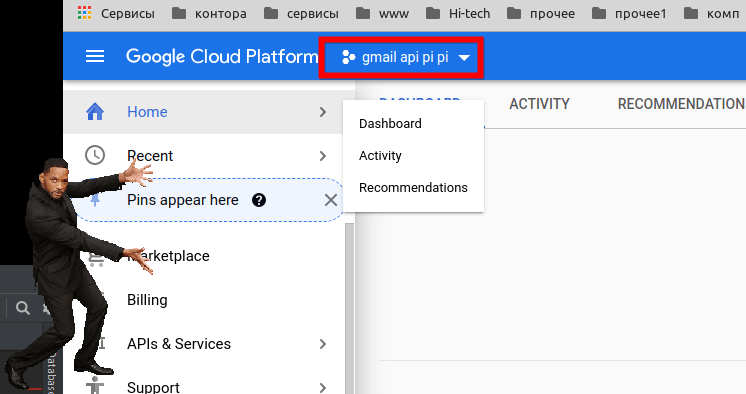Click the Recent clock icon
This screenshot has width=746, height=394.
95,156
